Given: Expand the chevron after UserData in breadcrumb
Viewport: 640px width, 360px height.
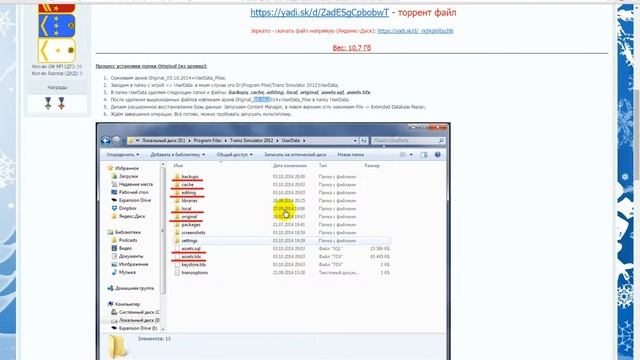Looking at the screenshot, I should [x=304, y=140].
